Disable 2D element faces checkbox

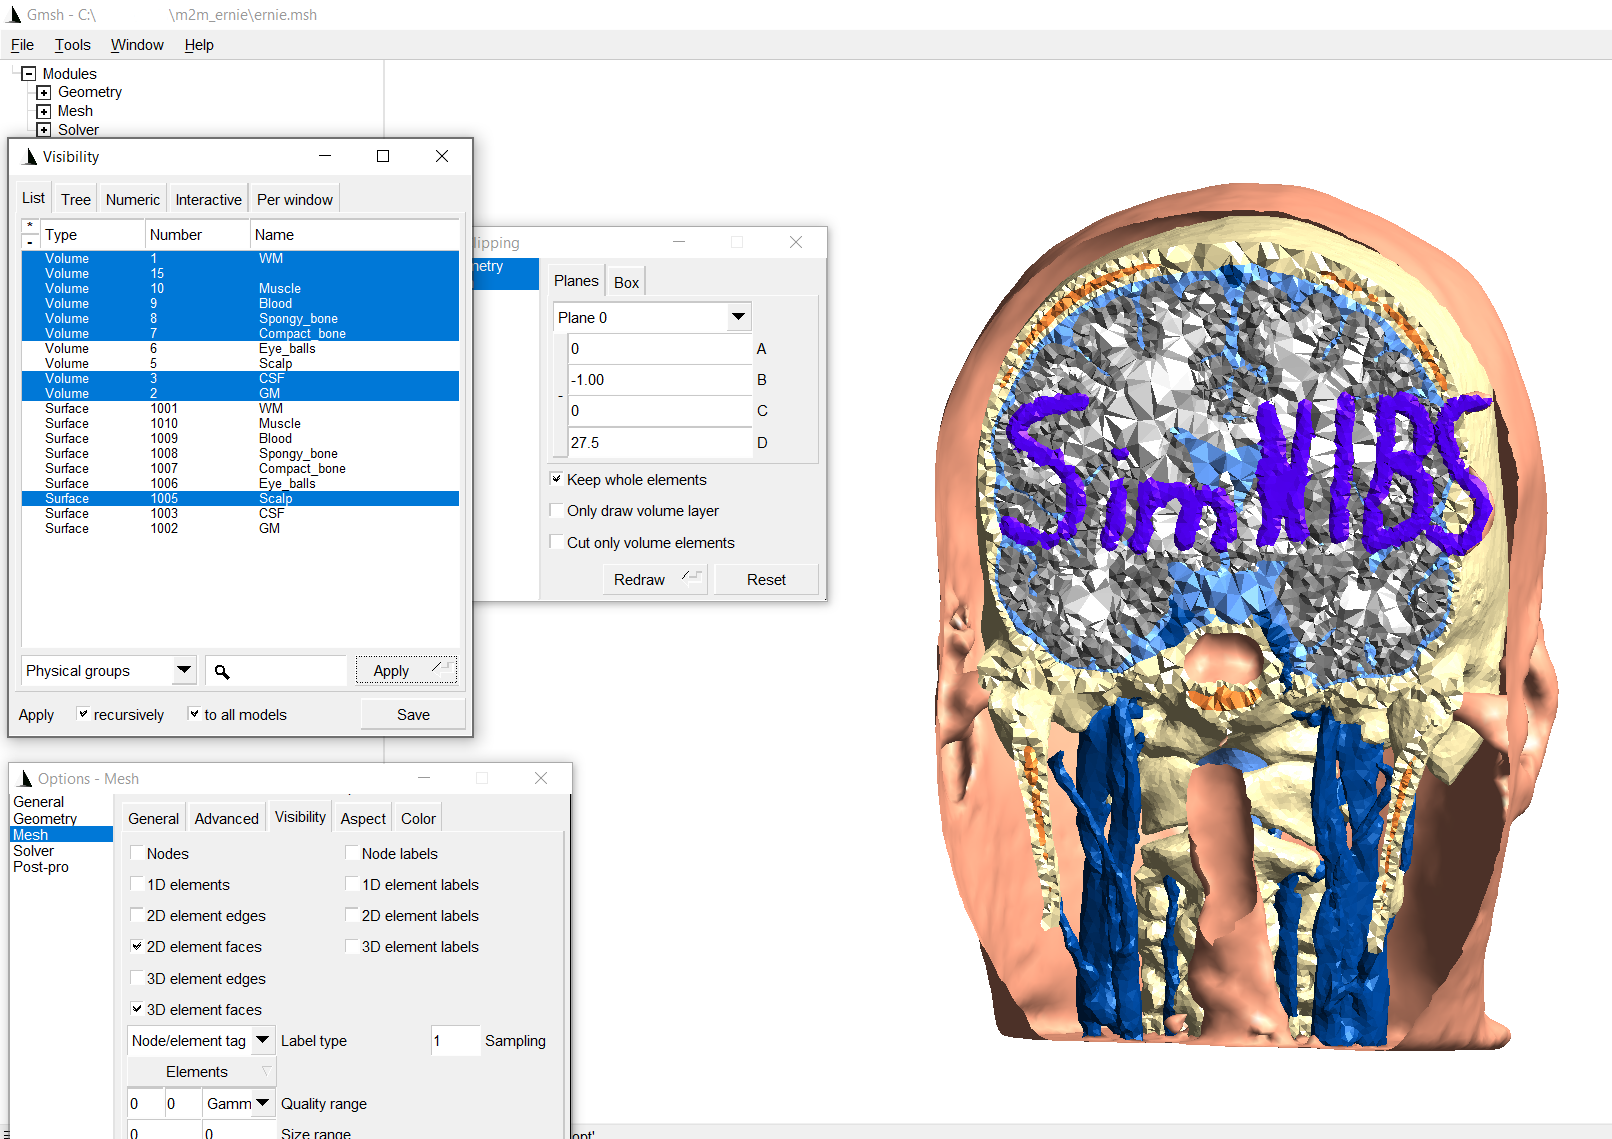[137, 946]
